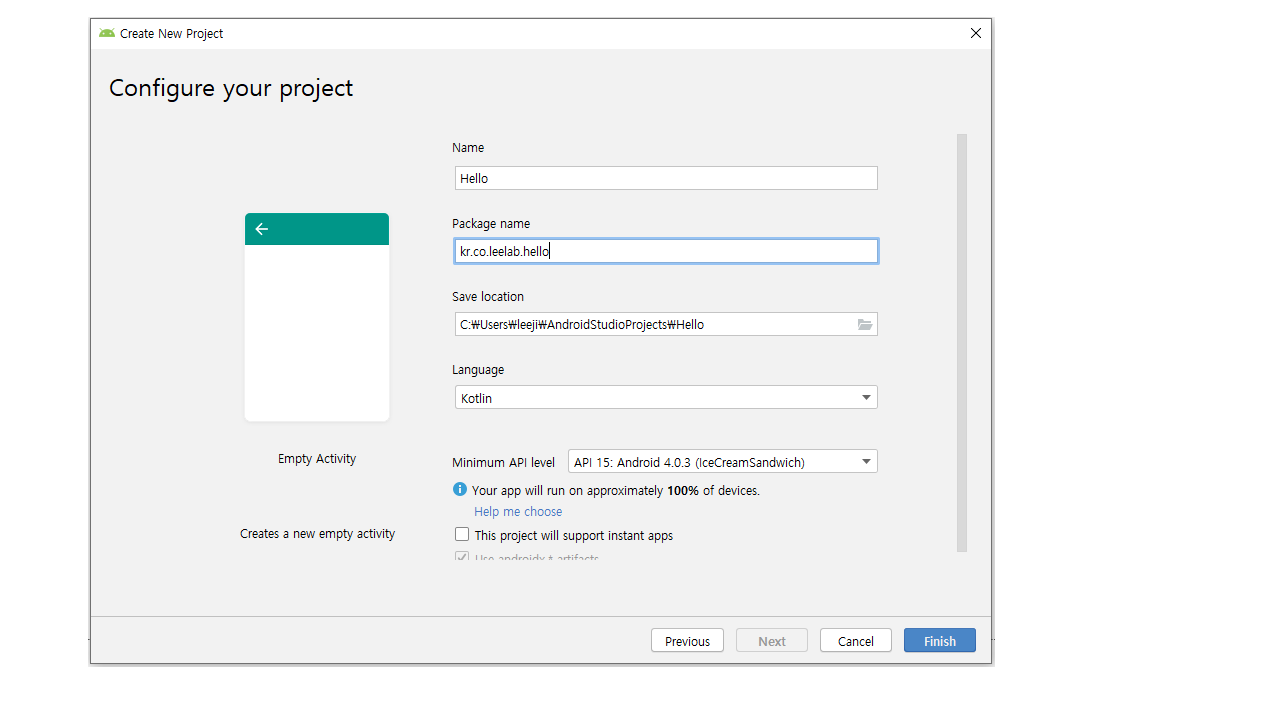Screen dimensions: 1280x720
Task: Click the Configure your project heading
Action: pyautogui.click(x=231, y=88)
